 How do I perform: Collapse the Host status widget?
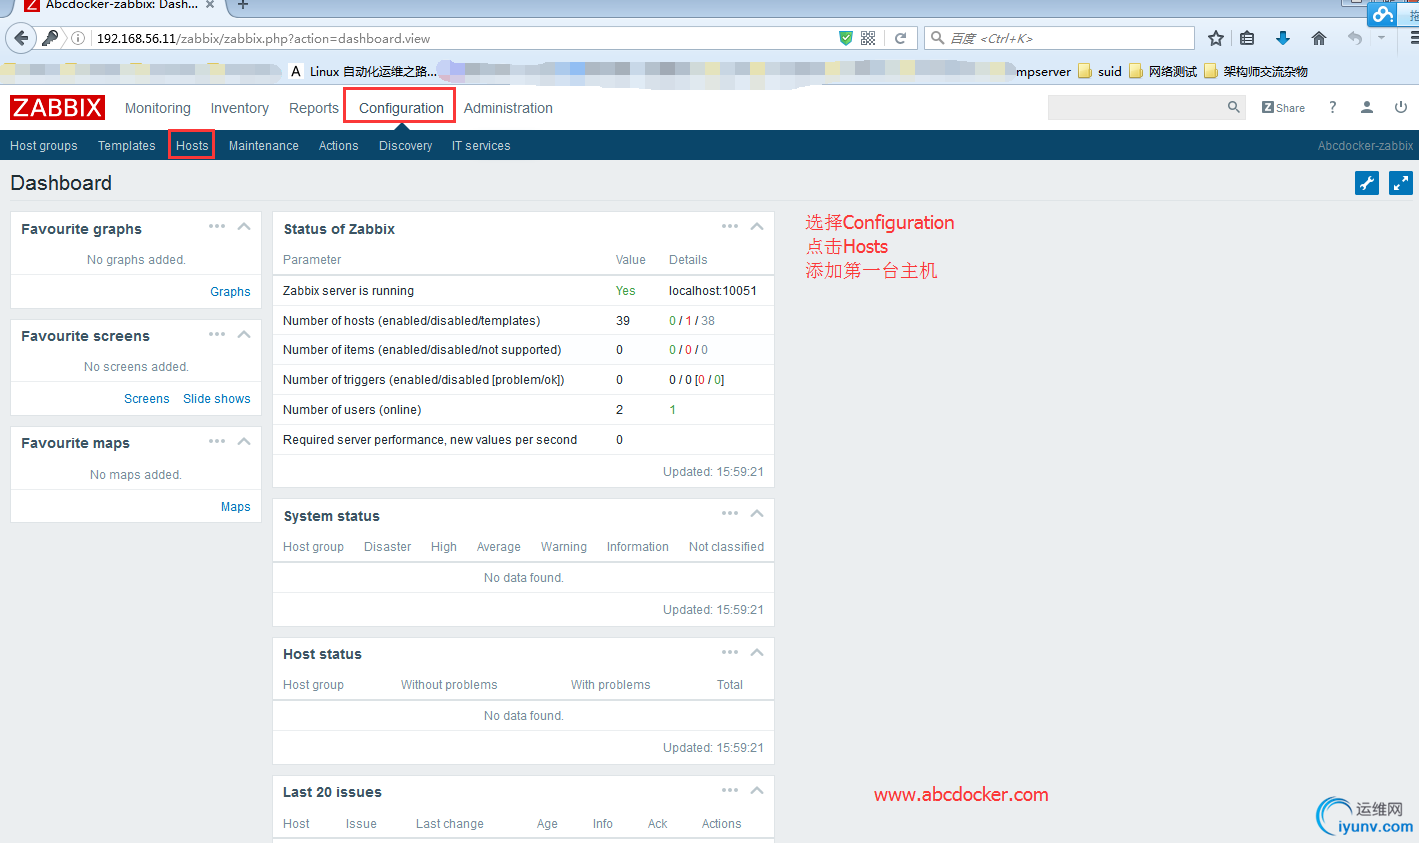coord(757,652)
